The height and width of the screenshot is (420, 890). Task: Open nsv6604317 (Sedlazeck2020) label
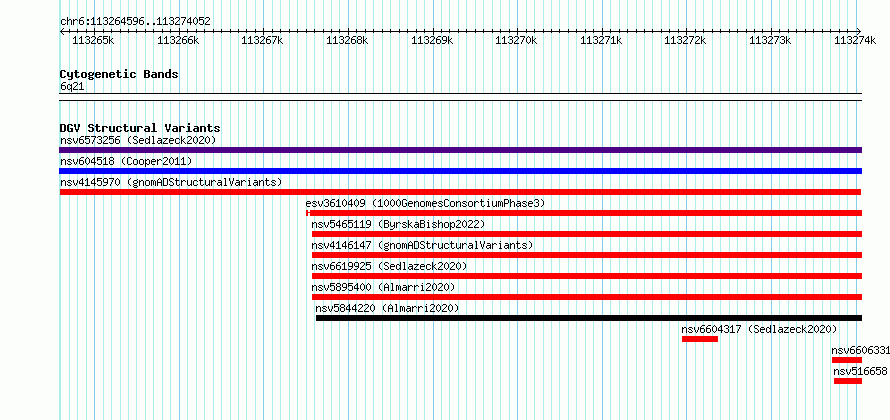click(x=759, y=329)
